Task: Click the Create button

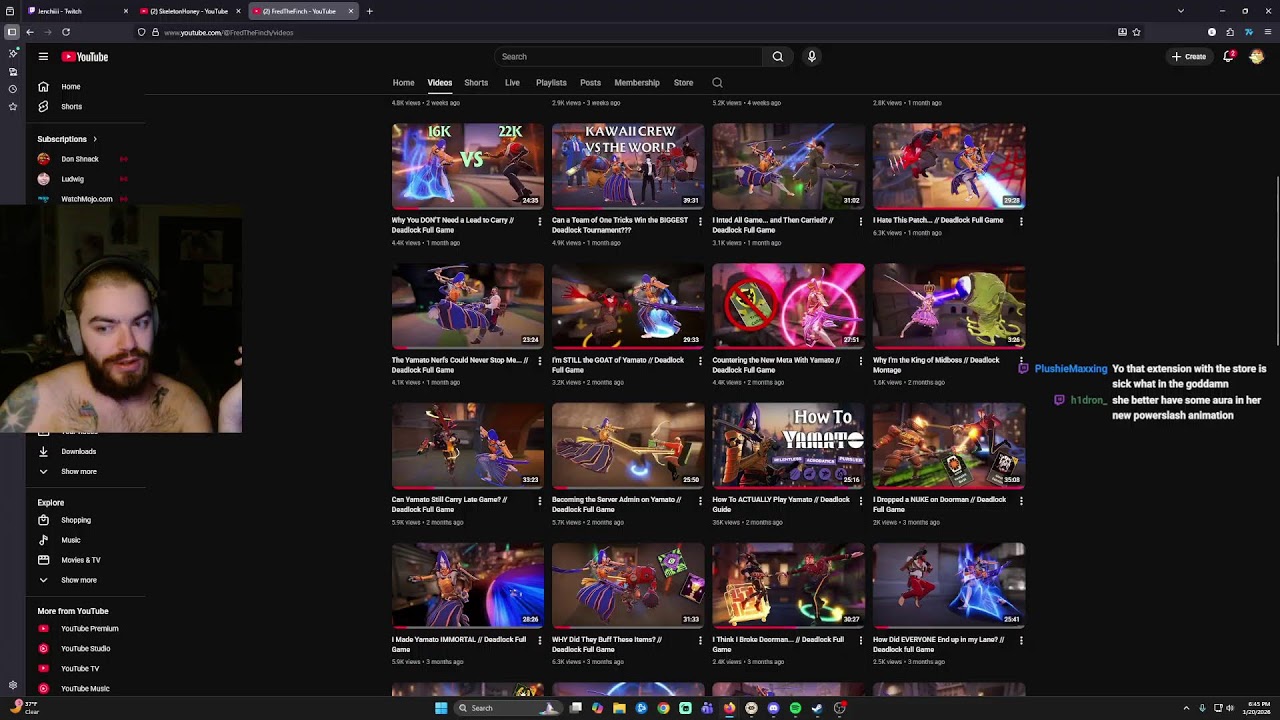Action: point(1189,57)
